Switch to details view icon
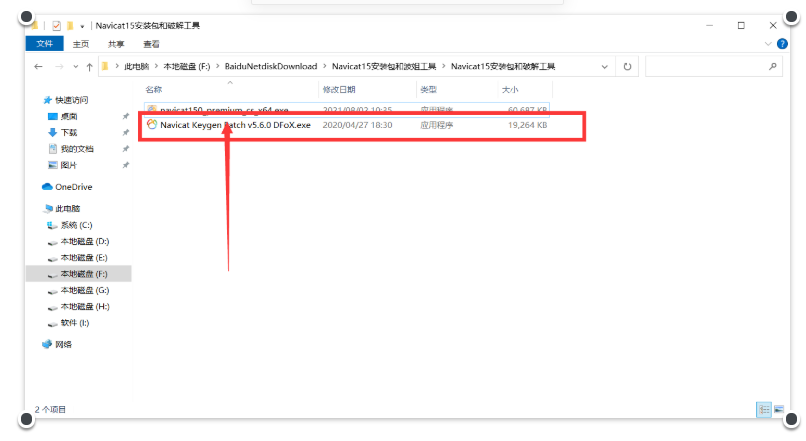806x441 pixels. pos(764,410)
